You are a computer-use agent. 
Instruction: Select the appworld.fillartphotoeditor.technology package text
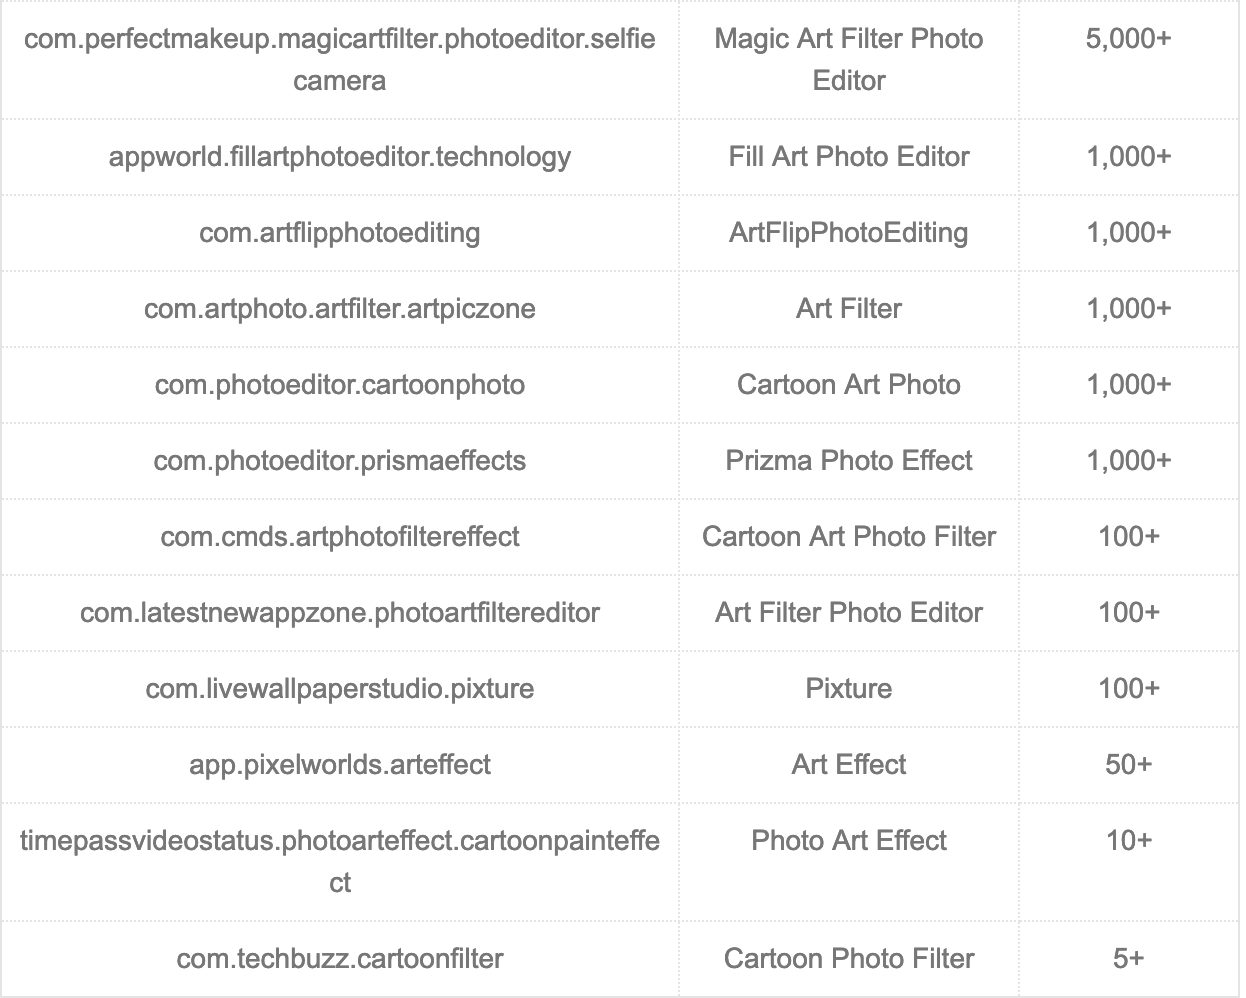tap(339, 157)
